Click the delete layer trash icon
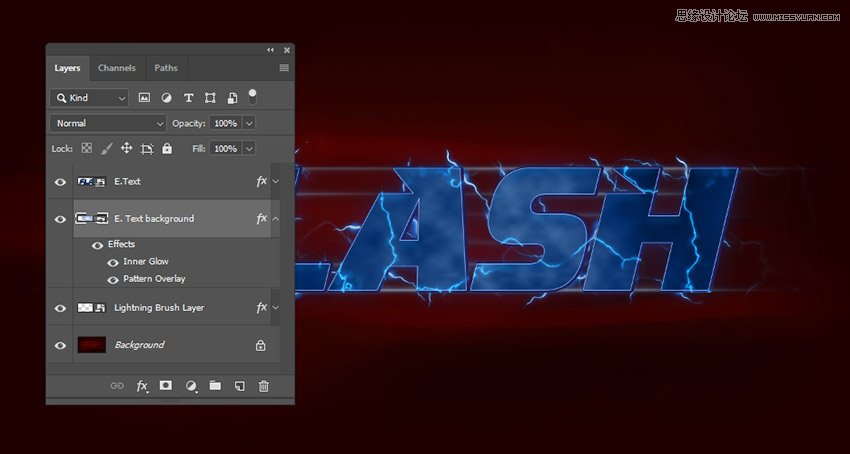Viewport: 850px width, 454px height. pos(264,385)
